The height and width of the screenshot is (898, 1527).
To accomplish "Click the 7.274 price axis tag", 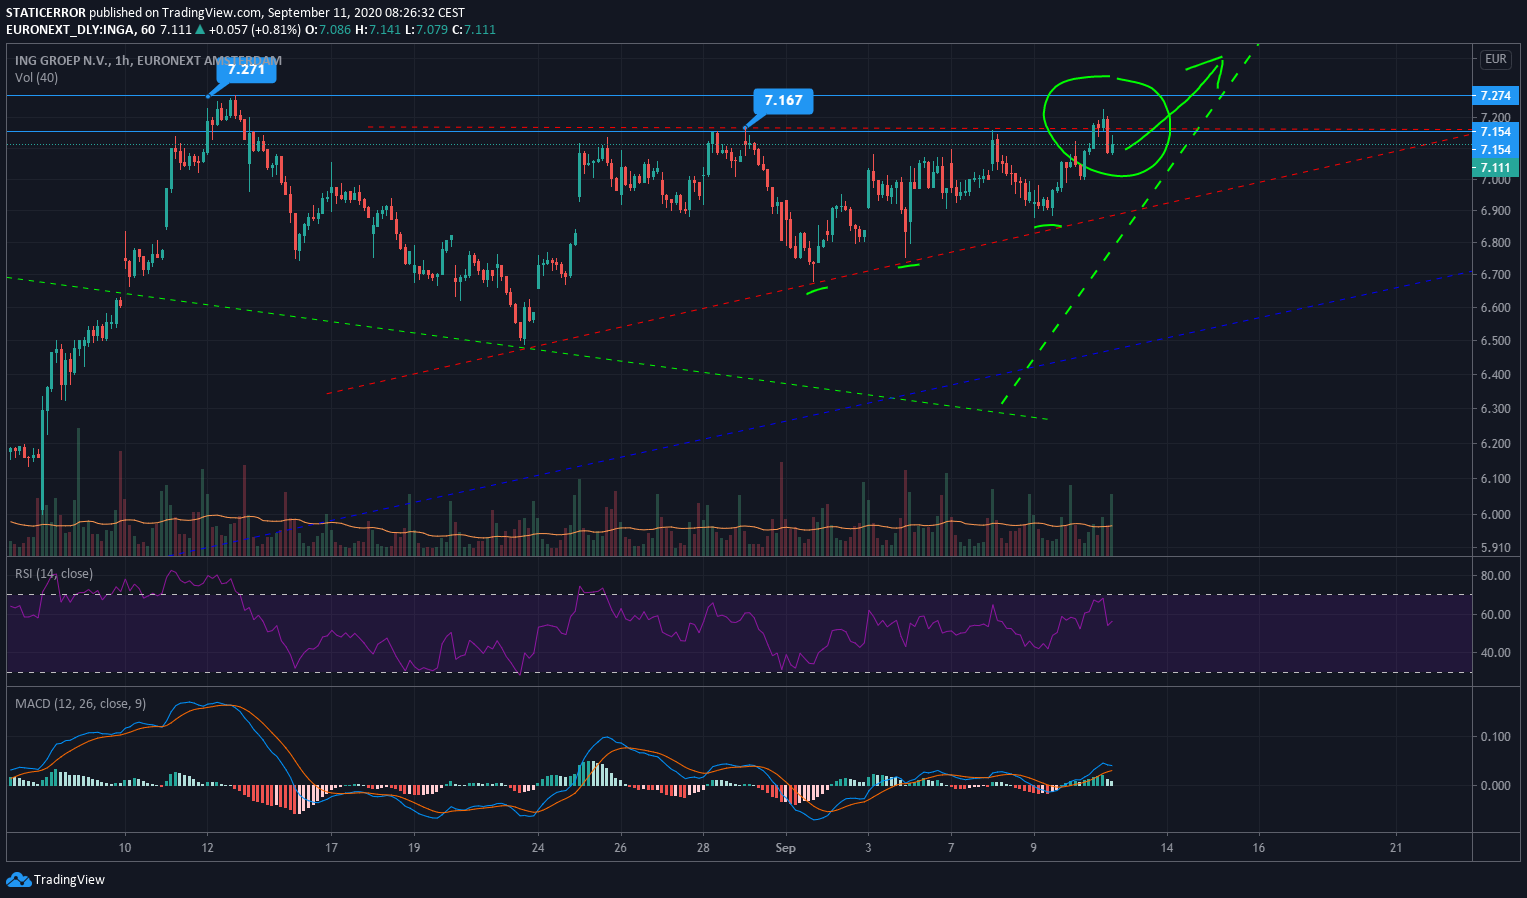I will 1496,96.
